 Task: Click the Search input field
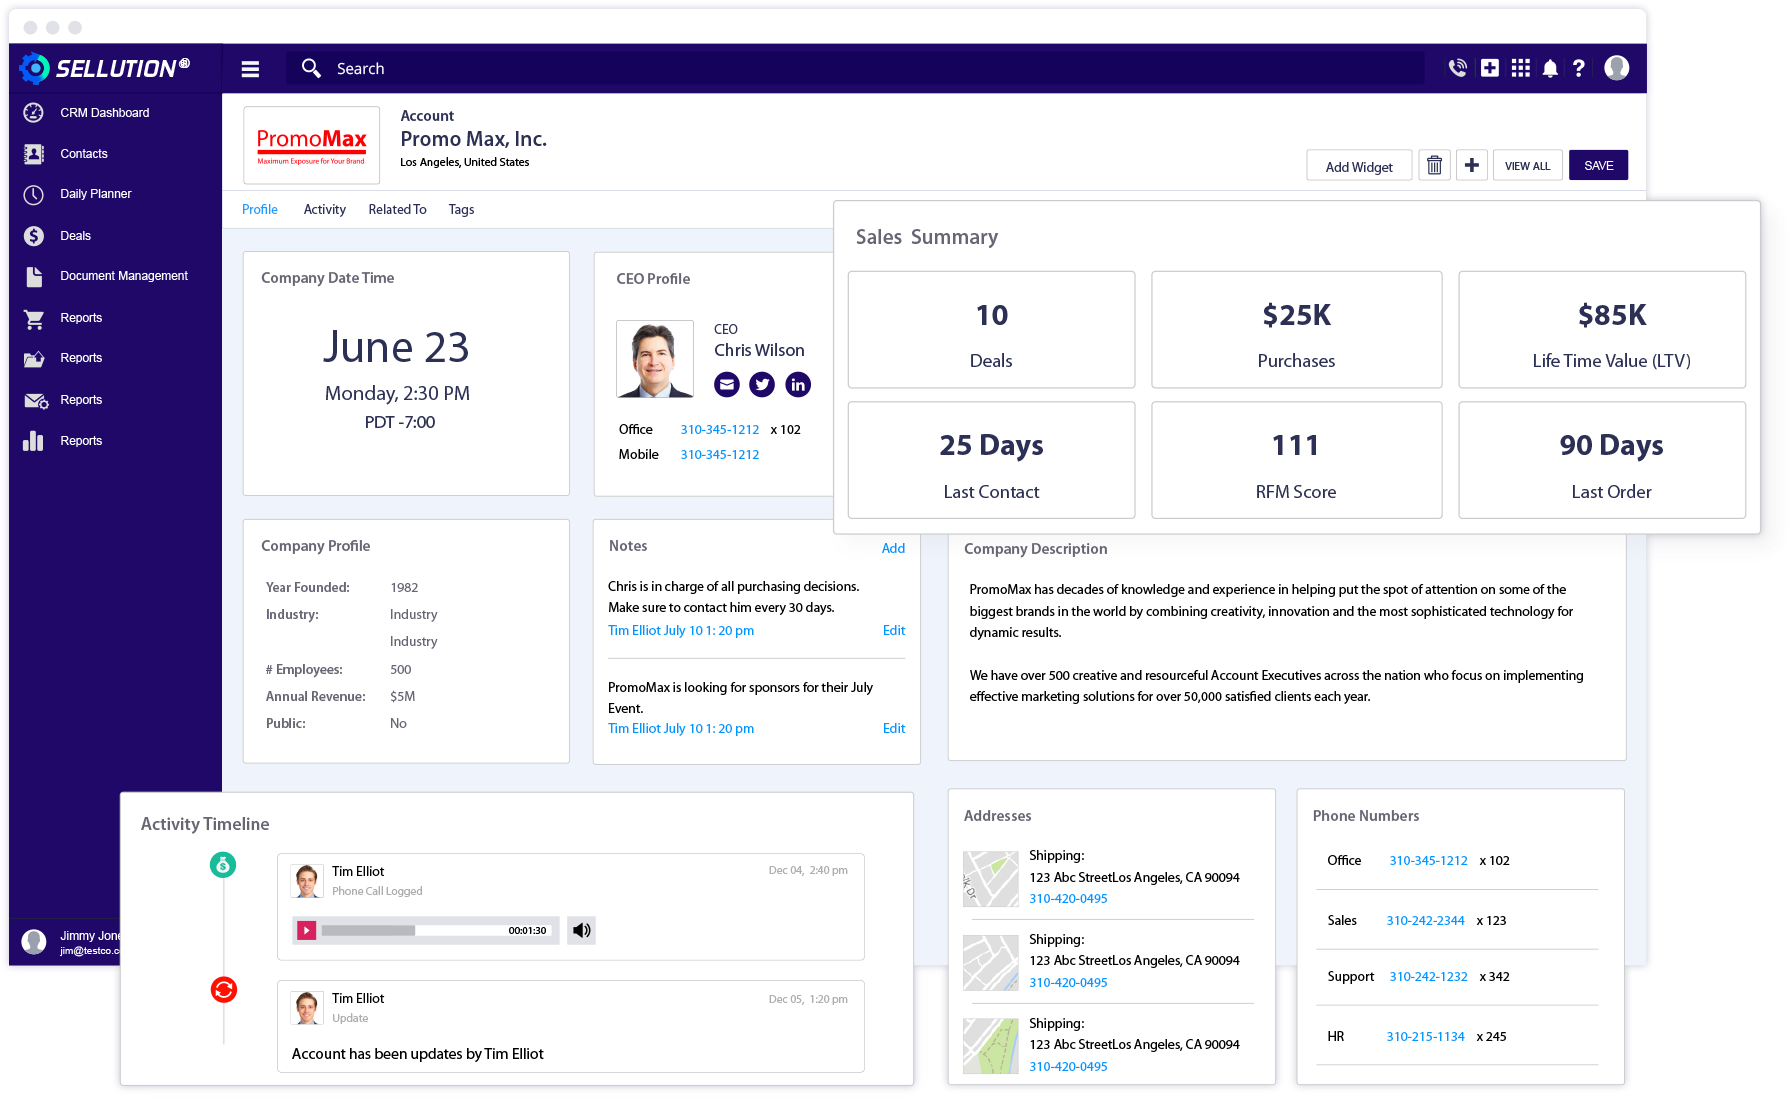click(x=855, y=68)
